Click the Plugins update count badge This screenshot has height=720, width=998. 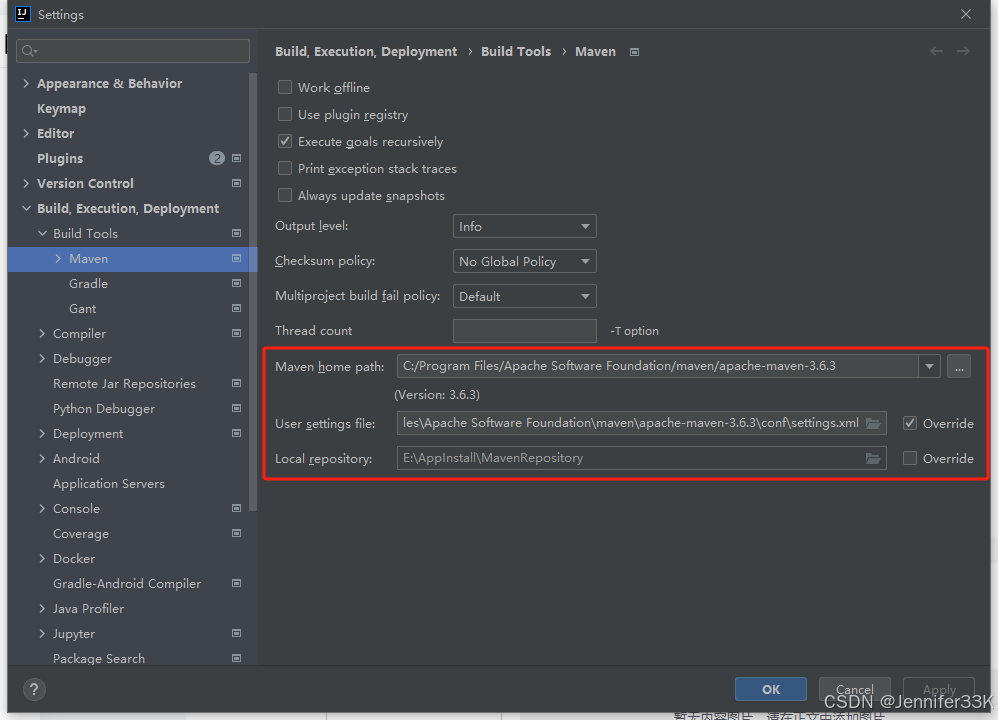coord(217,158)
